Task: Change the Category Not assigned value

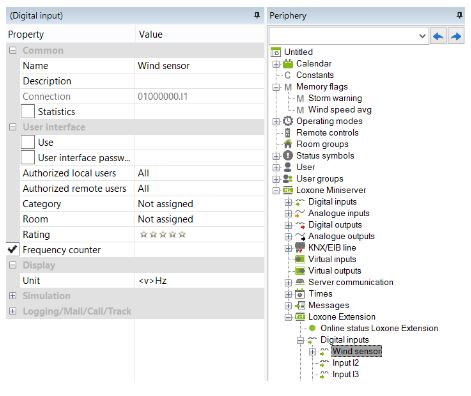Action: click(199, 204)
